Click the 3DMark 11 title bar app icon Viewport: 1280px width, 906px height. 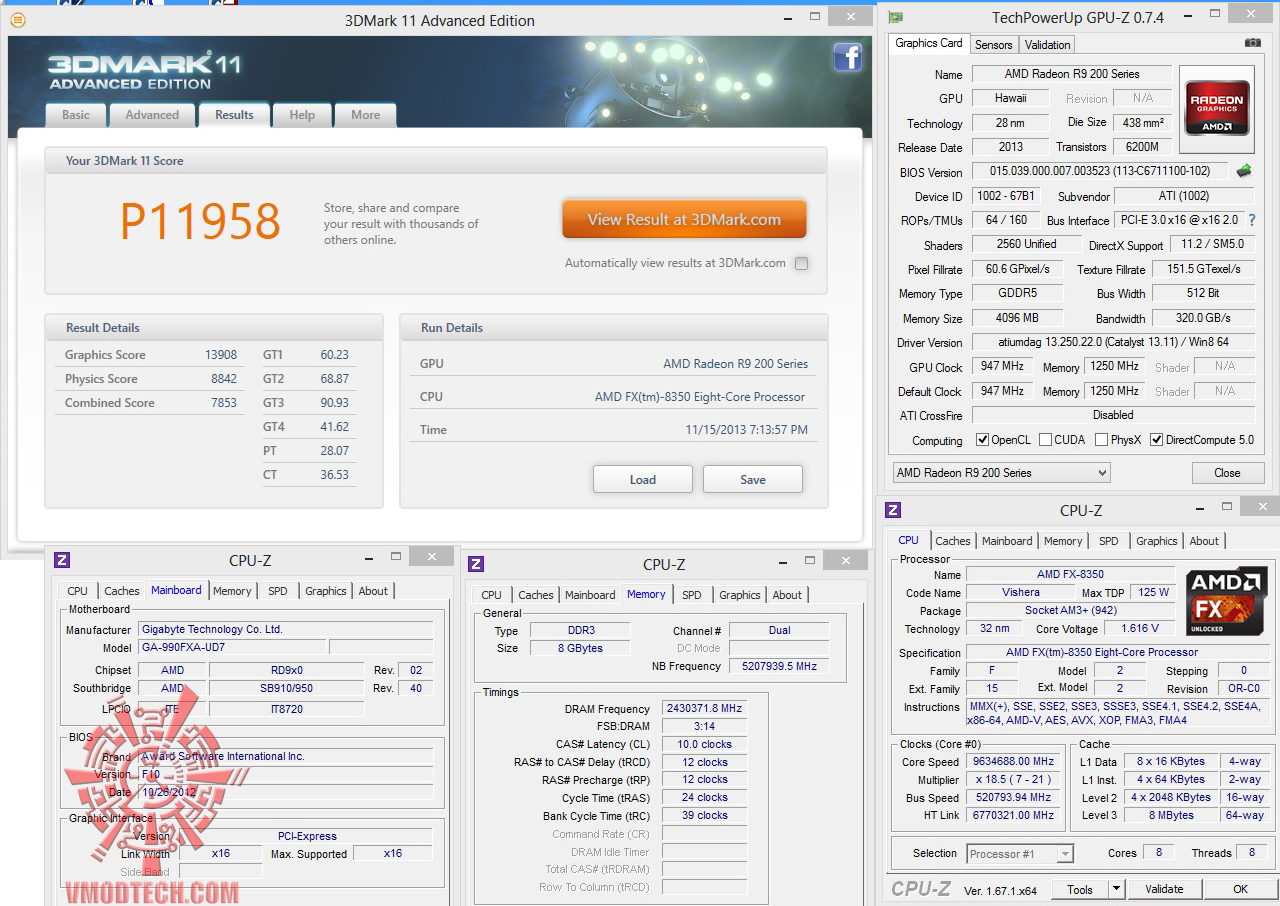pos(17,19)
